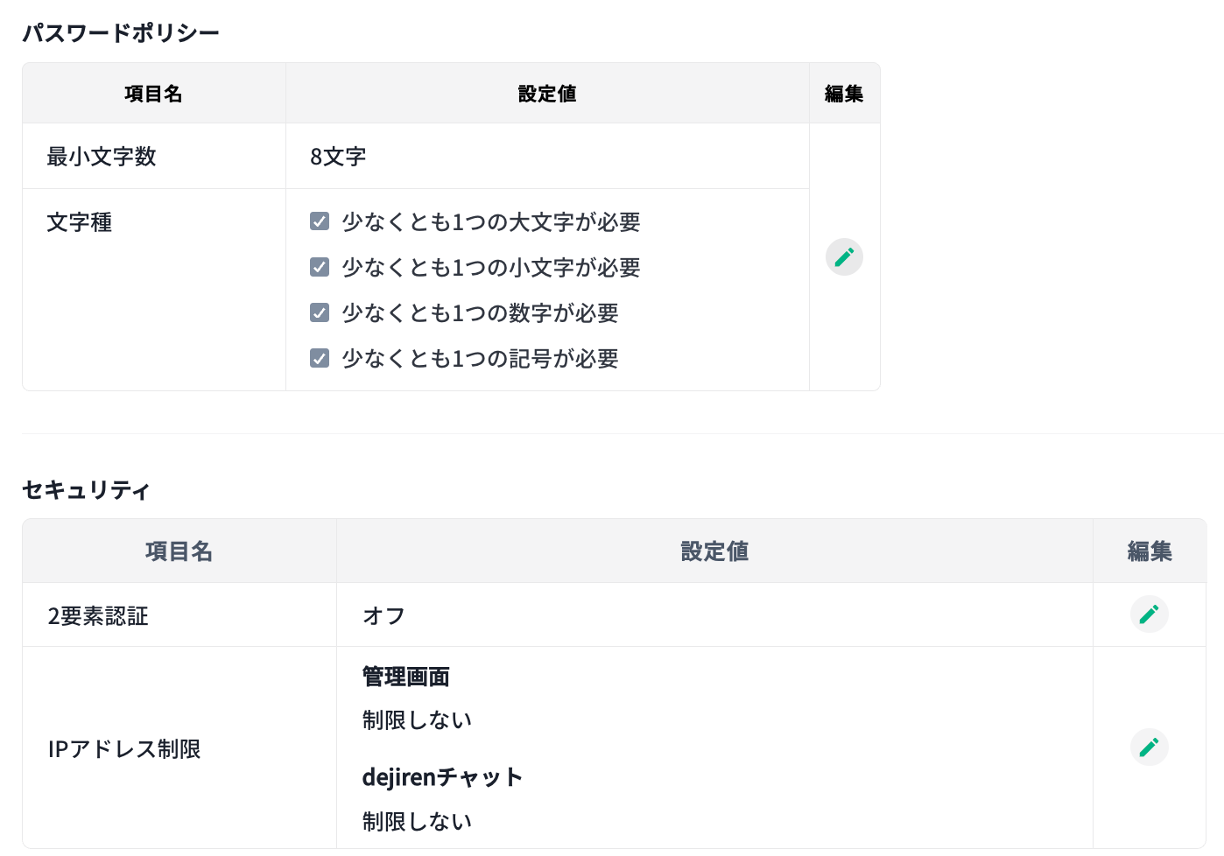The height and width of the screenshot is (856, 1224).
Task: Uncheck the 記号が必要 checkbox
Action: point(320,358)
